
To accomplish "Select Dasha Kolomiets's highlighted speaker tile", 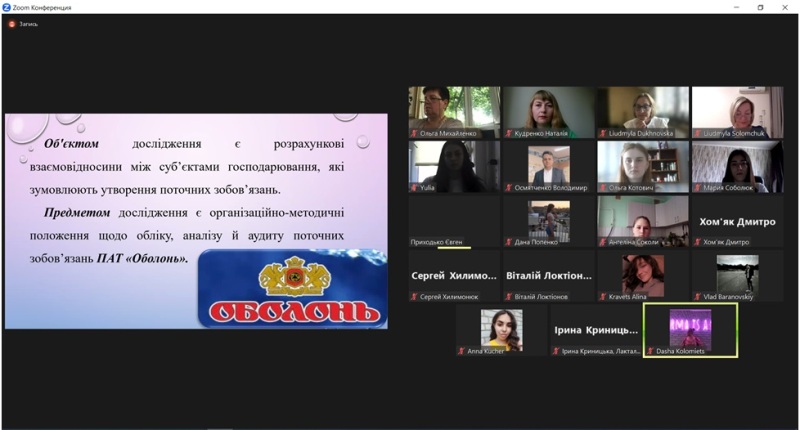I will [x=690, y=330].
